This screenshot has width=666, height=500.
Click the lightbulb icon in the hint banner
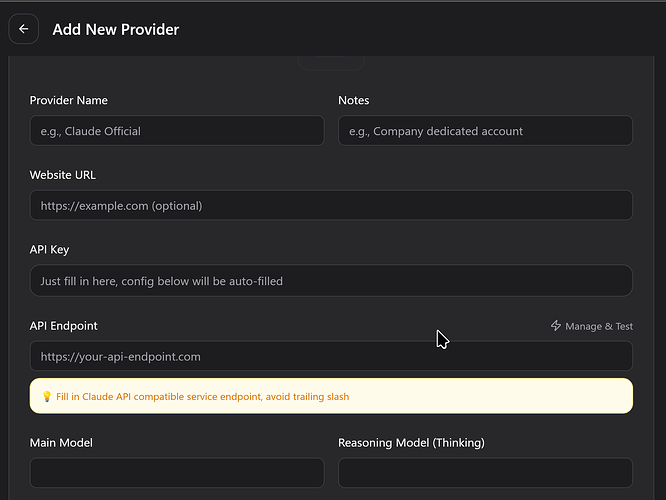[x=46, y=397]
